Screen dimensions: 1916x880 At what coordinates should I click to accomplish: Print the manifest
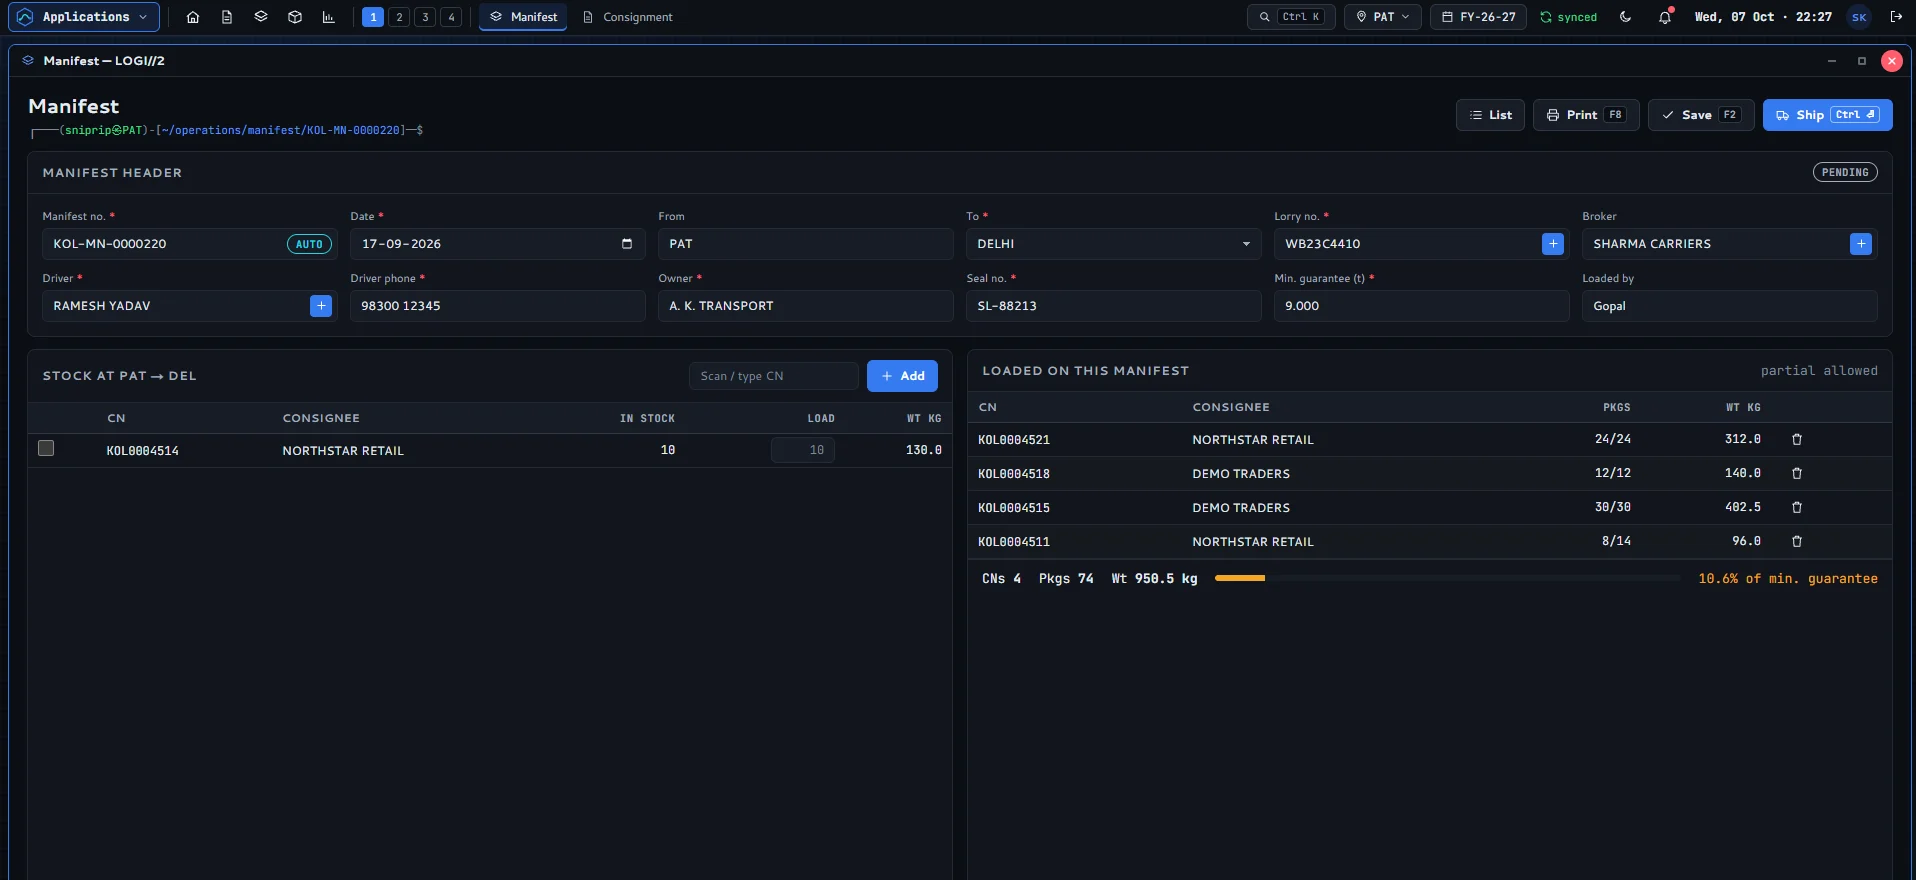(1586, 115)
